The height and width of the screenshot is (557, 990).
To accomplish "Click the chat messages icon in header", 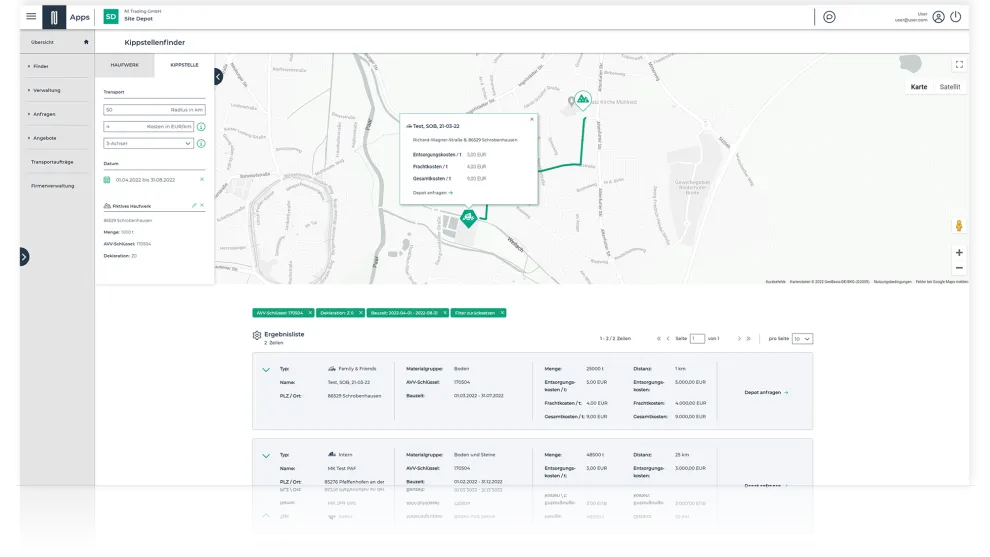I will click(829, 17).
